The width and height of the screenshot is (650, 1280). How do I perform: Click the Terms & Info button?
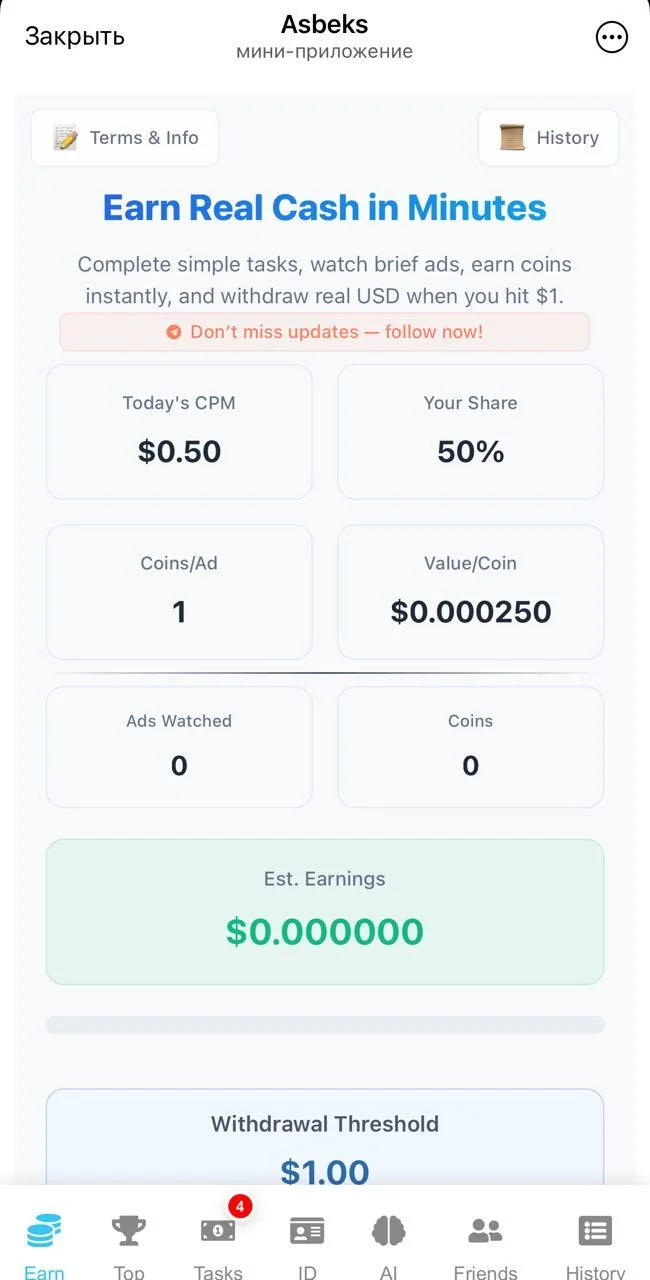click(125, 138)
